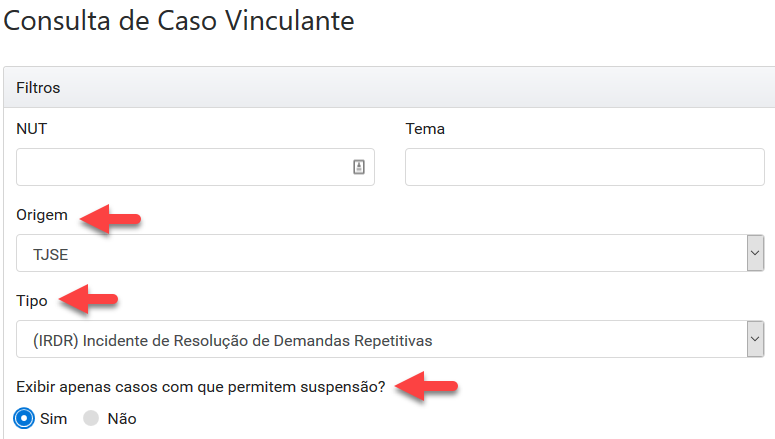Click the Consulta de Caso Vinculante heading
Screen dimensions: 775x439
click(x=180, y=20)
